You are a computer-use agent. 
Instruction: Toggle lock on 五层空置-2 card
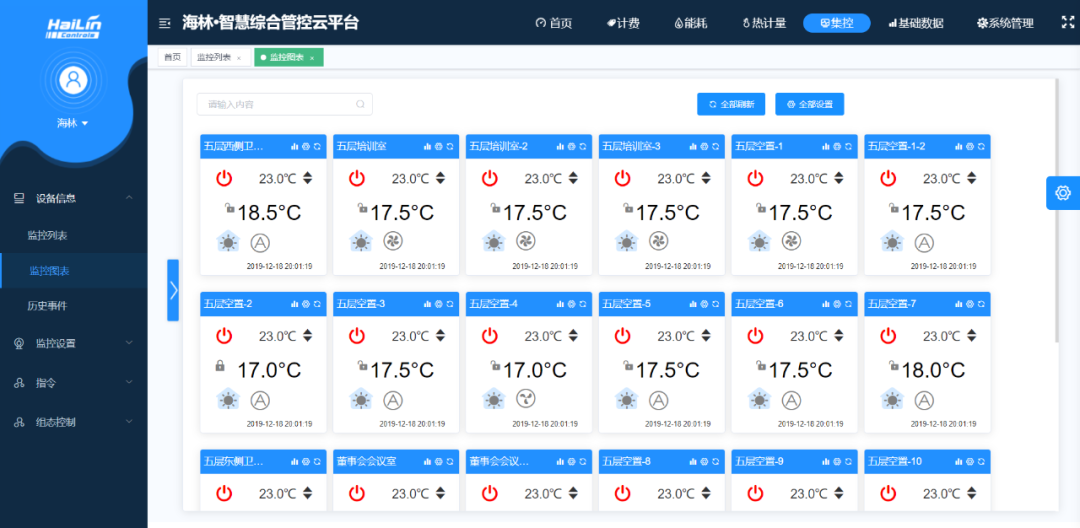(220, 367)
